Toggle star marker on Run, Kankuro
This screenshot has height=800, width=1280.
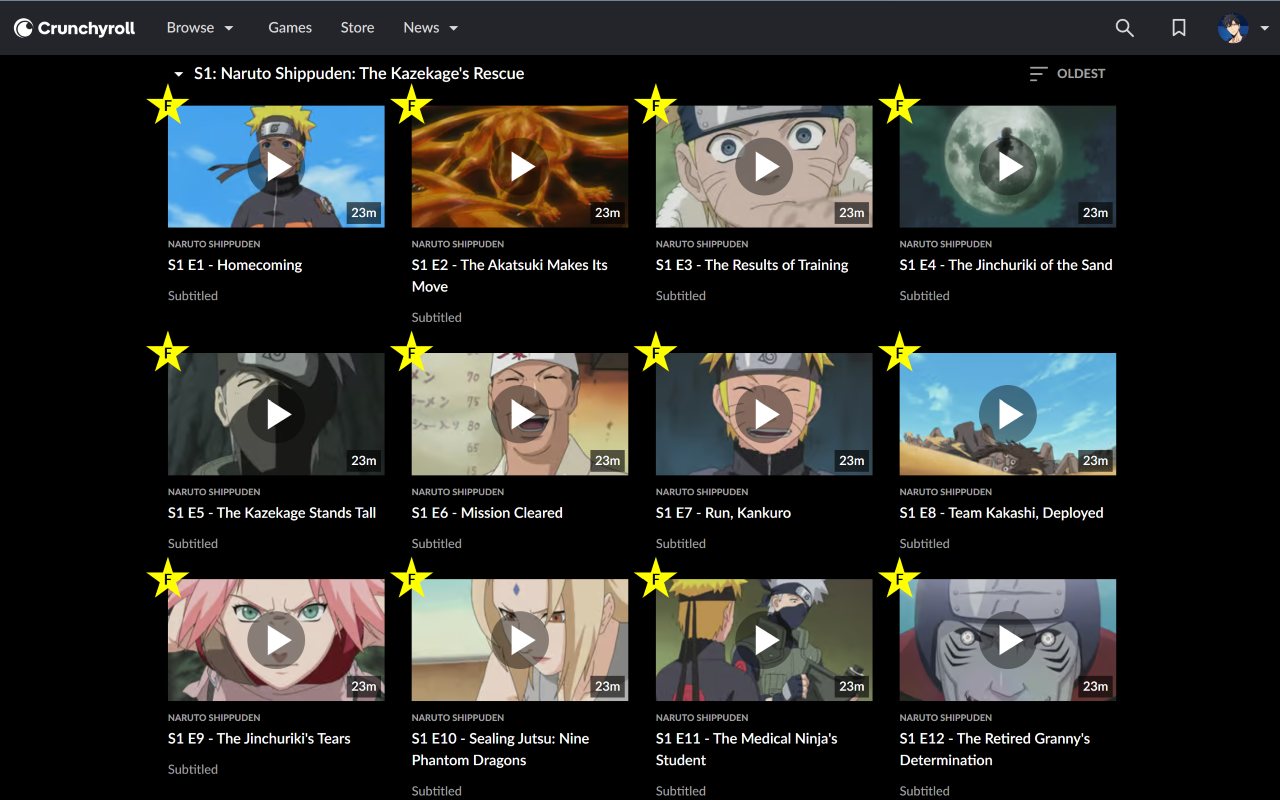656,352
